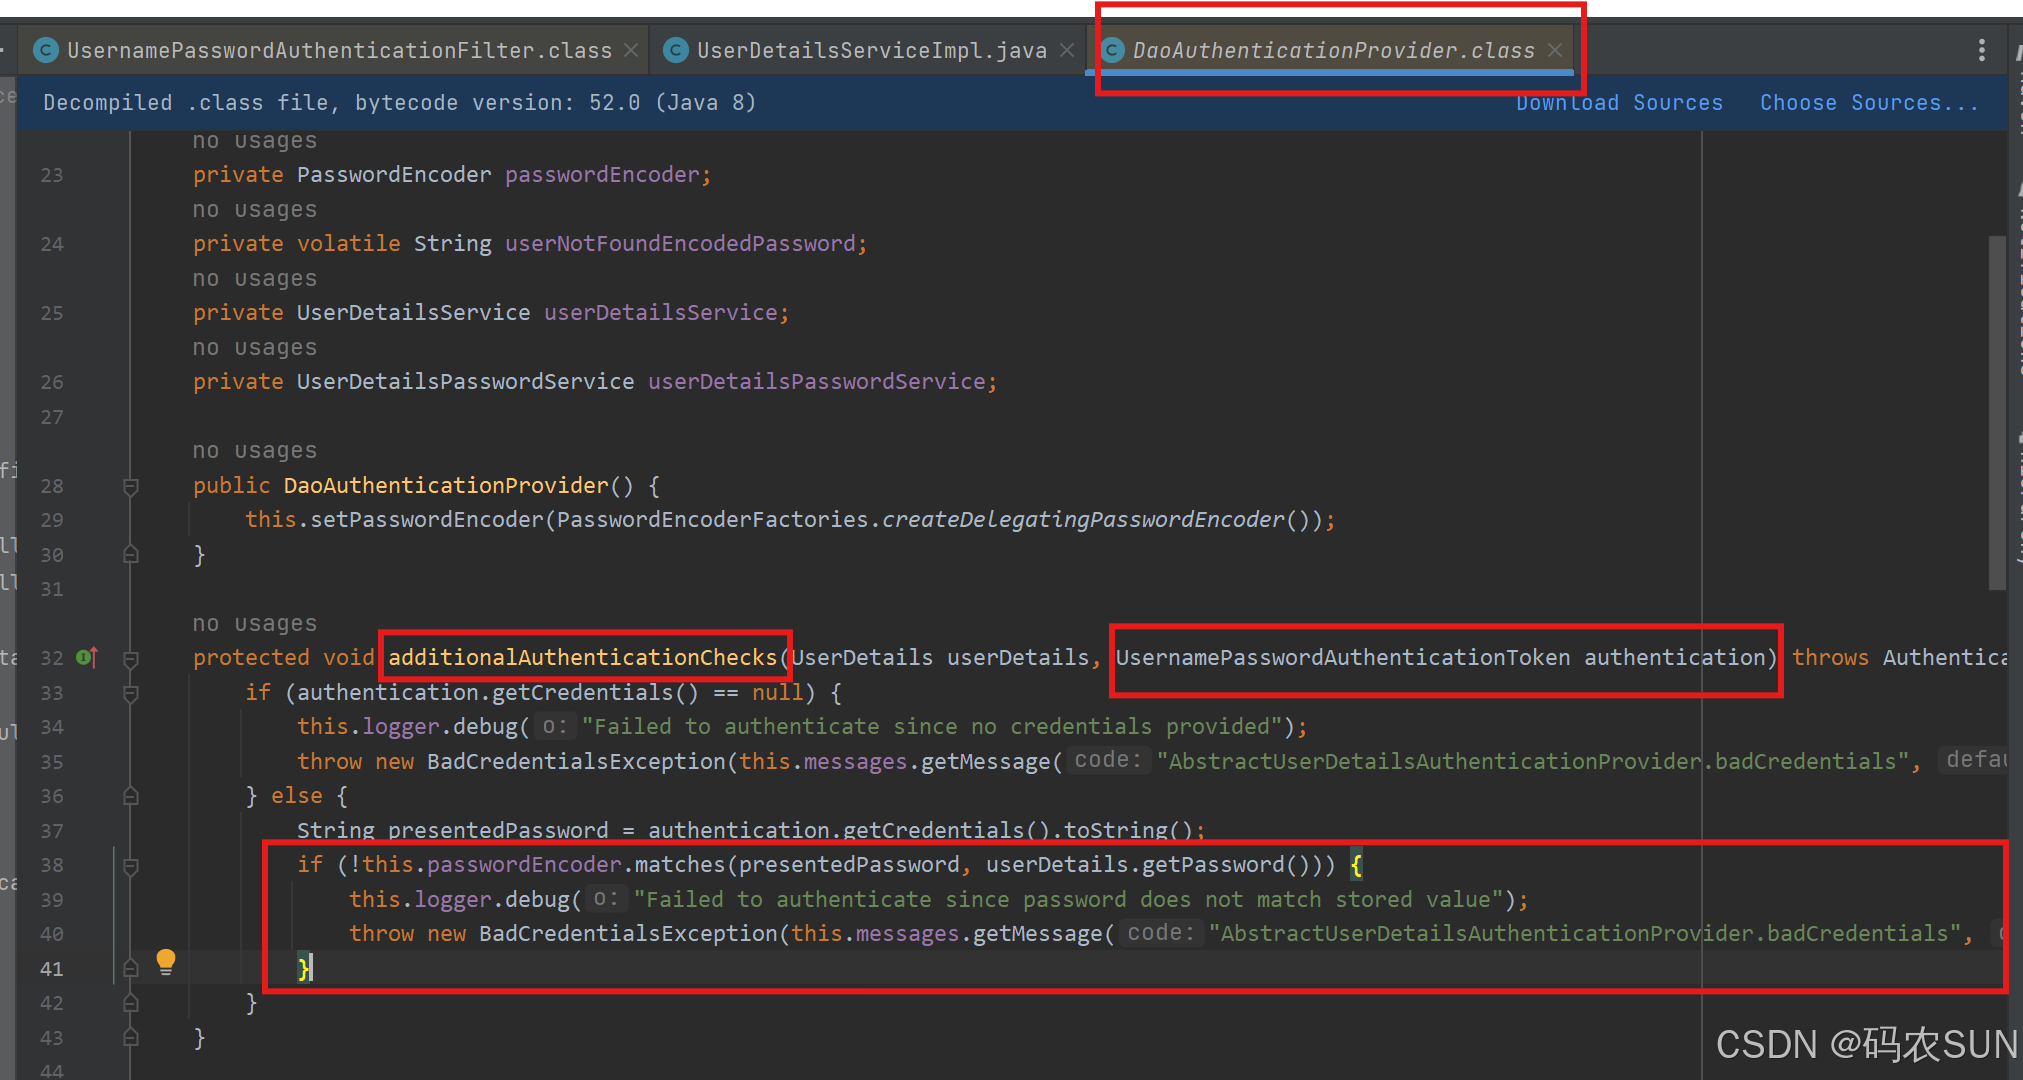Click getCredentials call on line 33
This screenshot has height=1080, width=2023.
pos(583,692)
